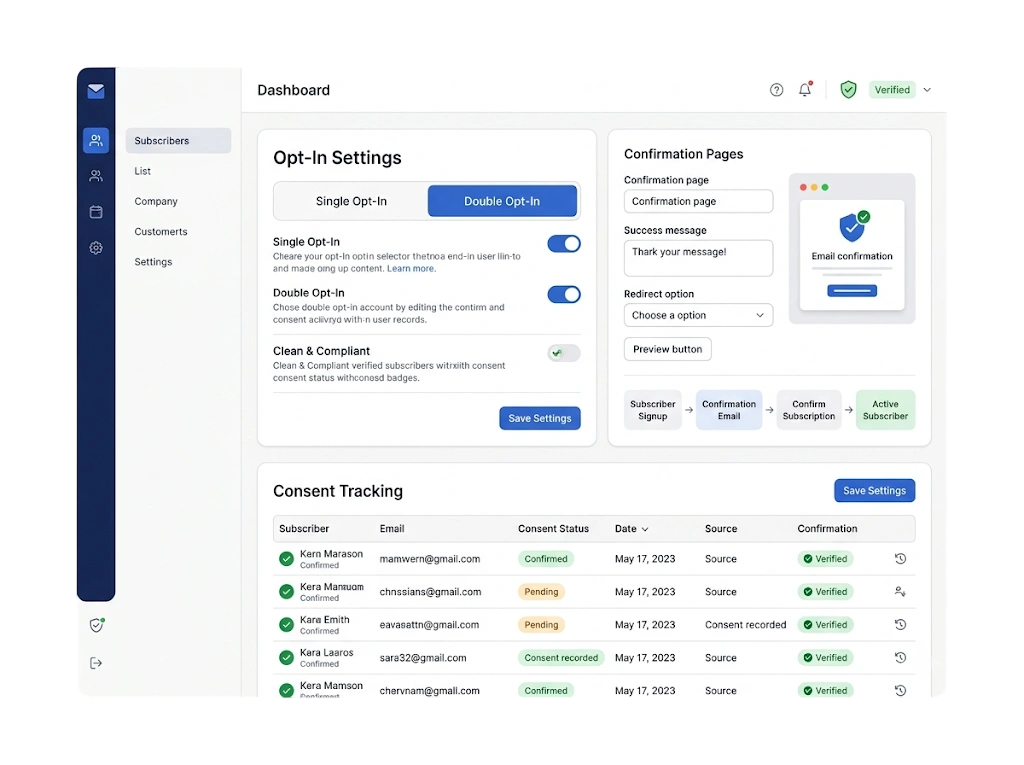This screenshot has width=1024, height=765.
Task: Click the shield icon in email confirmation preview
Action: coord(853,227)
